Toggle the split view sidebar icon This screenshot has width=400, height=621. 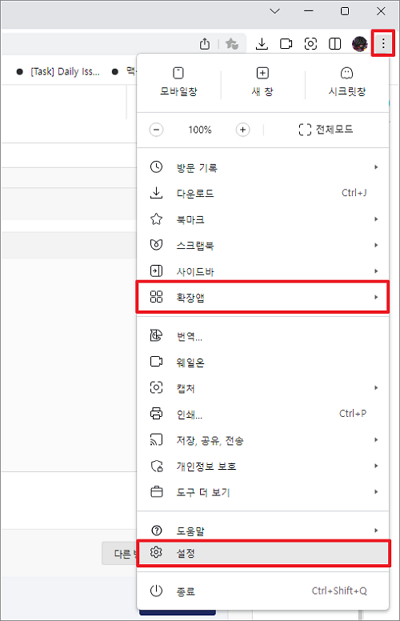click(335, 44)
